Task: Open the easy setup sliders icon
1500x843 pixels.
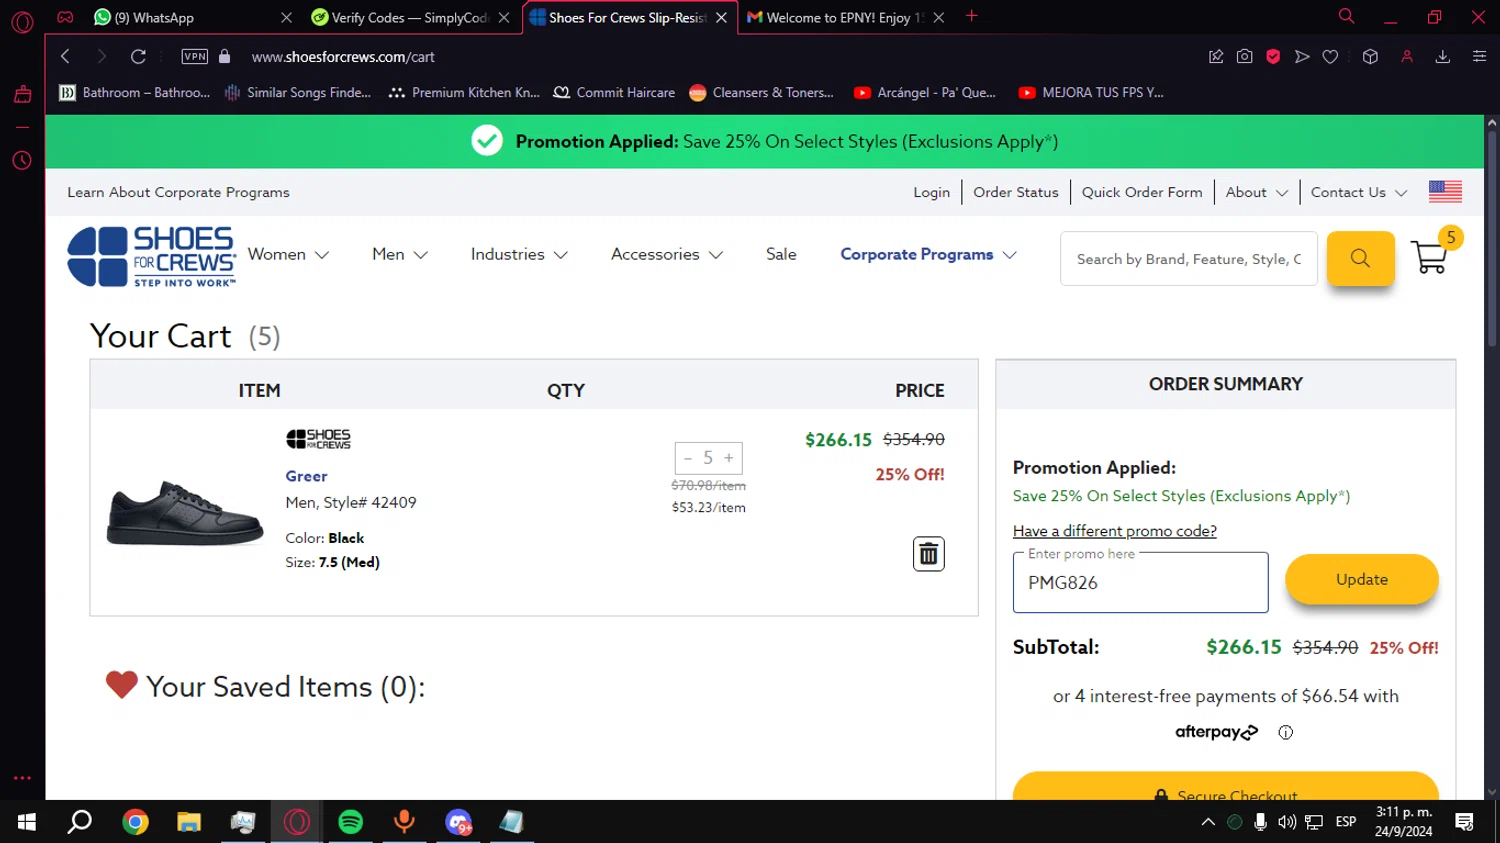Action: (1479, 56)
